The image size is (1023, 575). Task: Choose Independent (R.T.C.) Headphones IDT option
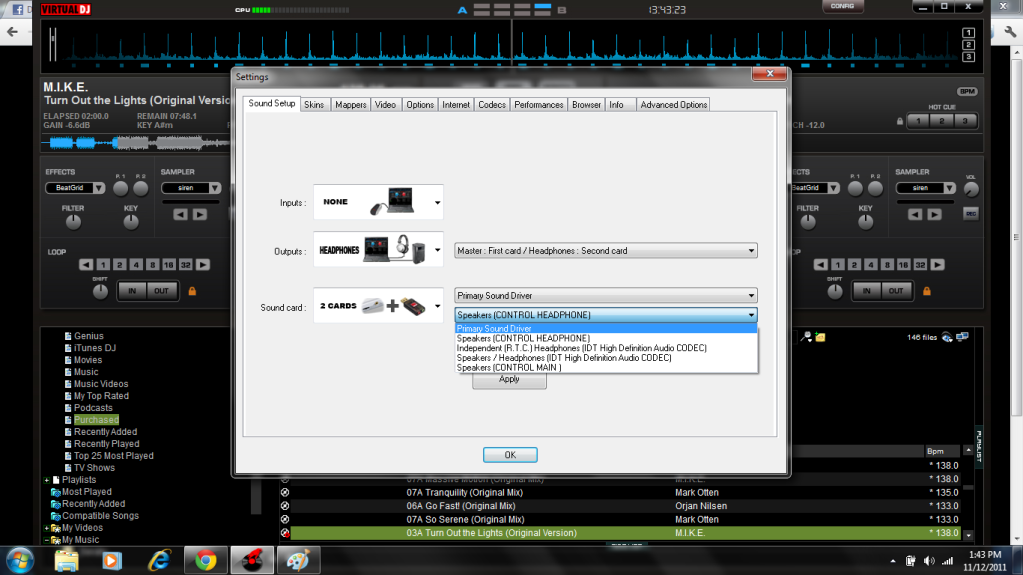pos(605,348)
